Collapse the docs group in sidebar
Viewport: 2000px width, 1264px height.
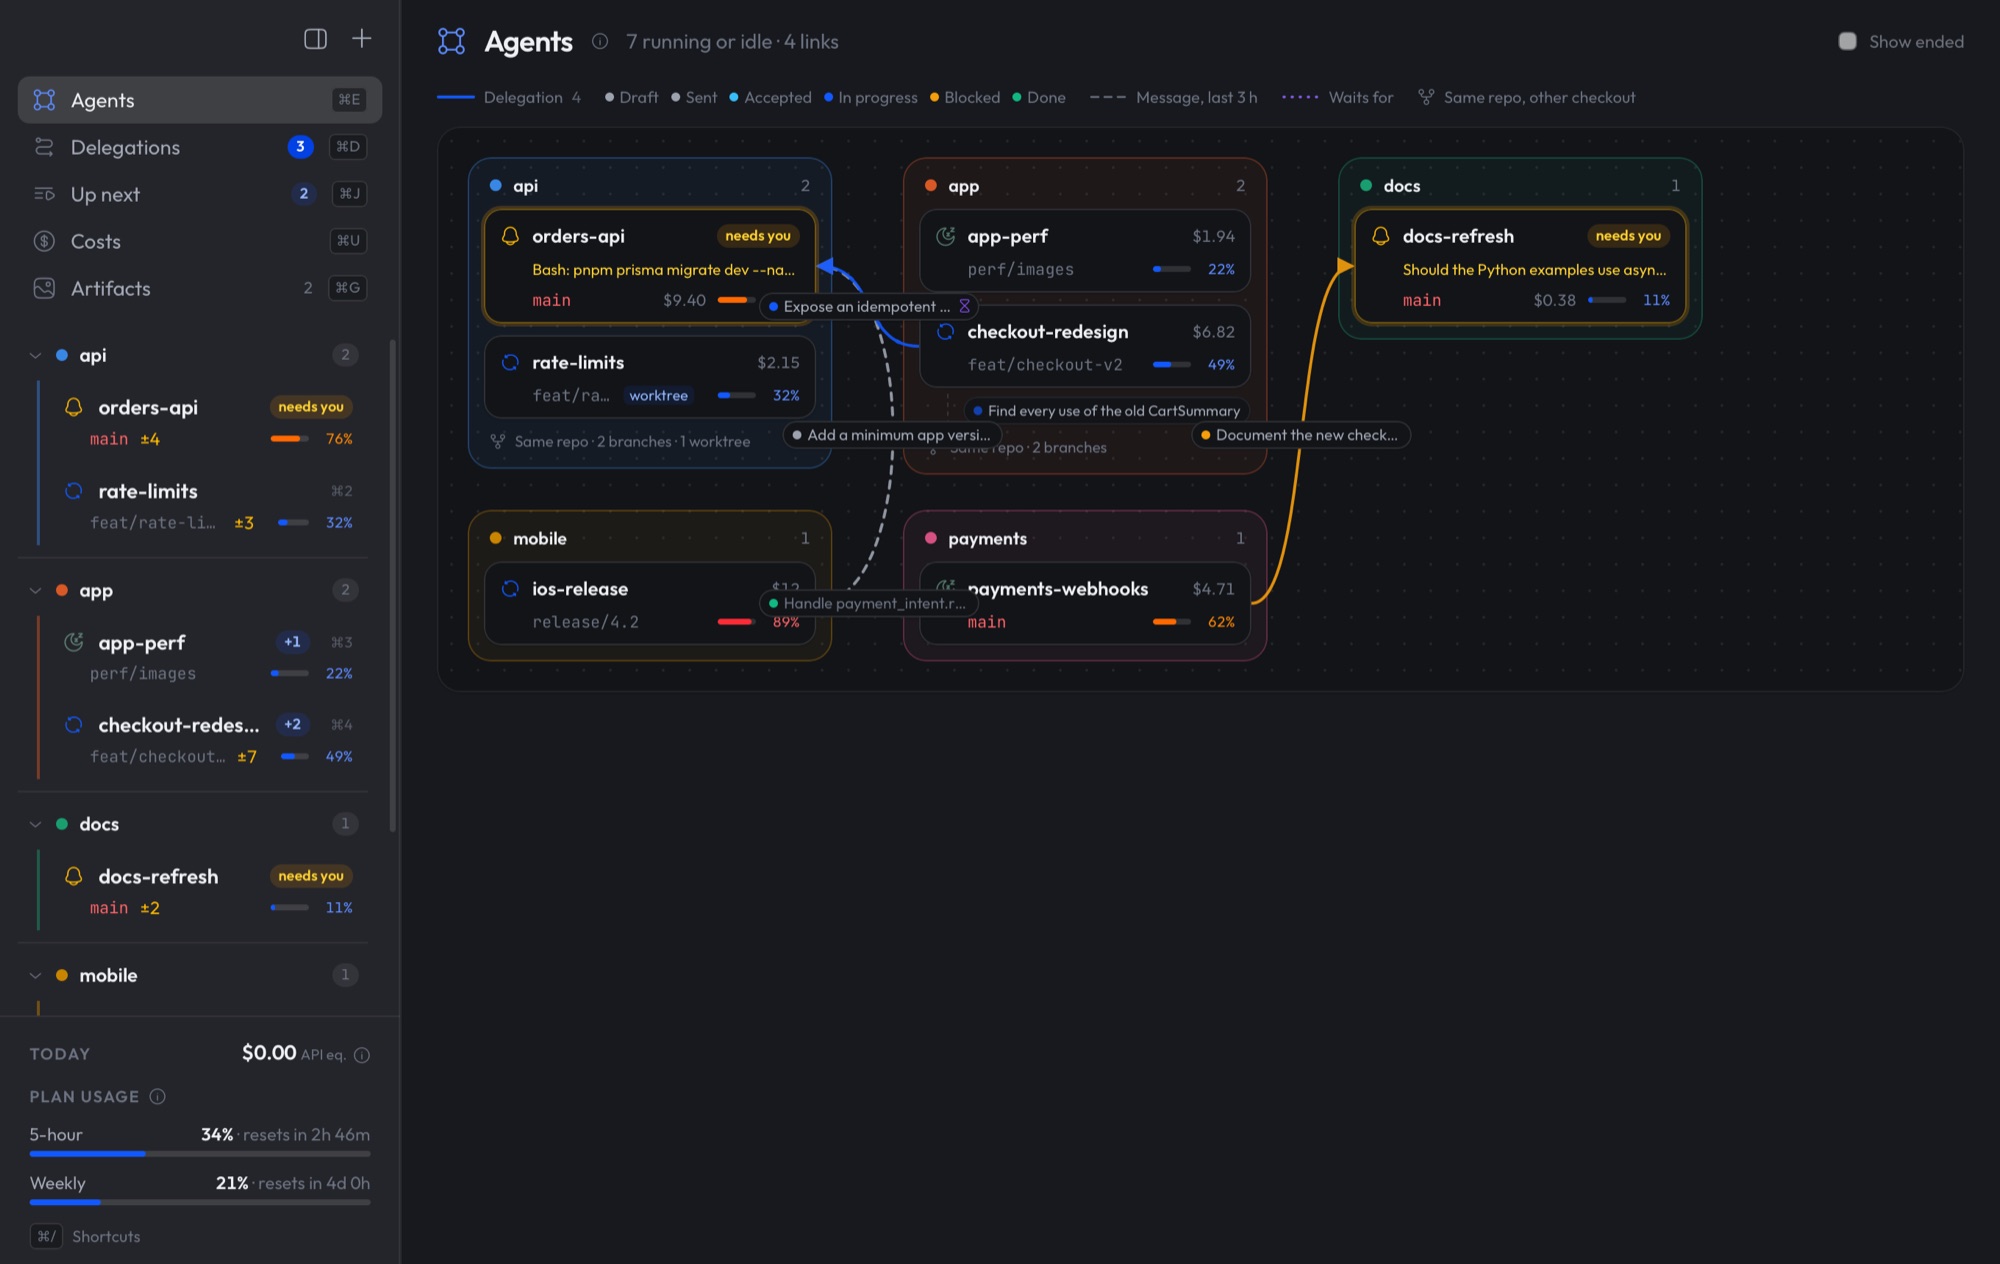(x=35, y=824)
